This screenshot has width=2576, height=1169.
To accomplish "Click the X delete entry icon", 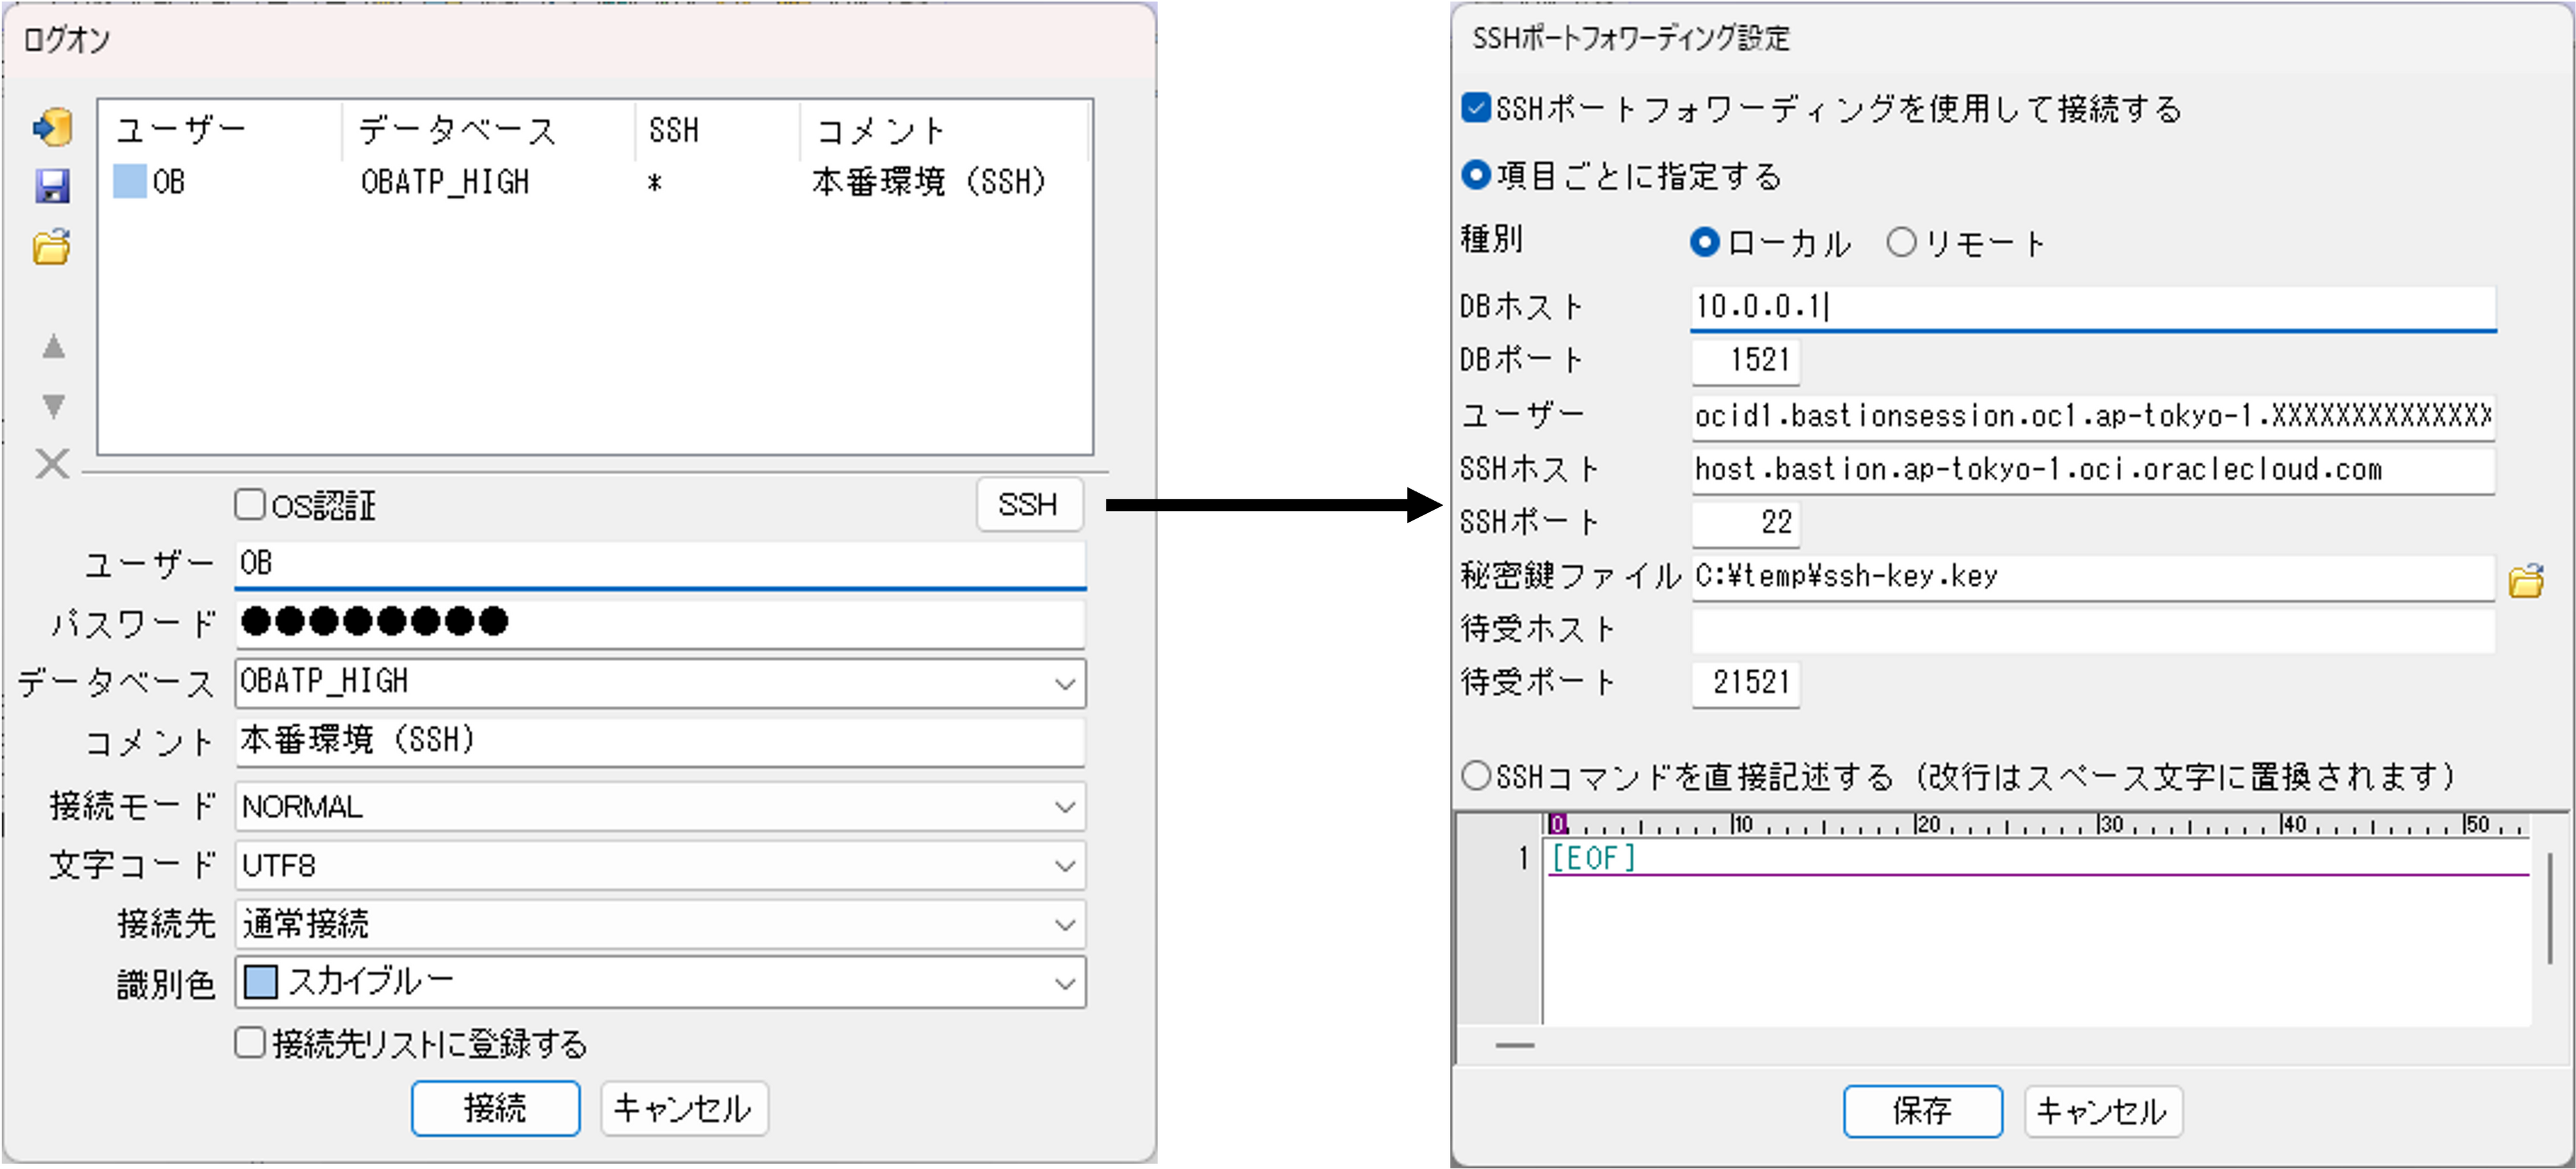I will pyautogui.click(x=52, y=464).
